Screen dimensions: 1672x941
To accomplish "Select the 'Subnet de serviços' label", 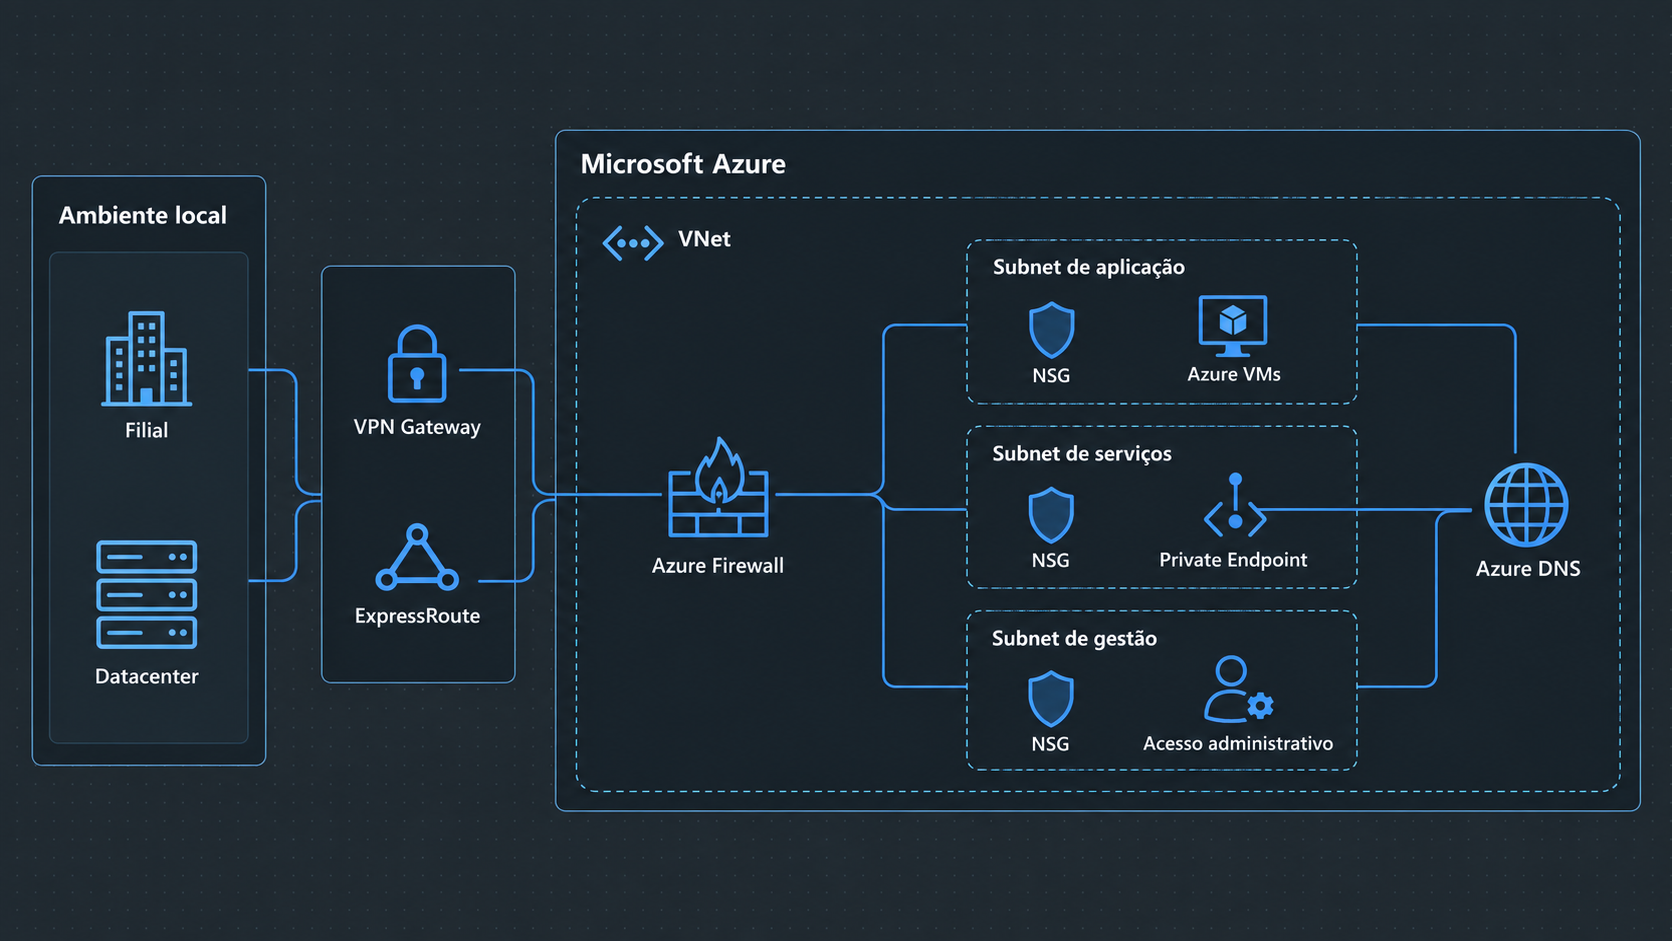I will click(1082, 454).
